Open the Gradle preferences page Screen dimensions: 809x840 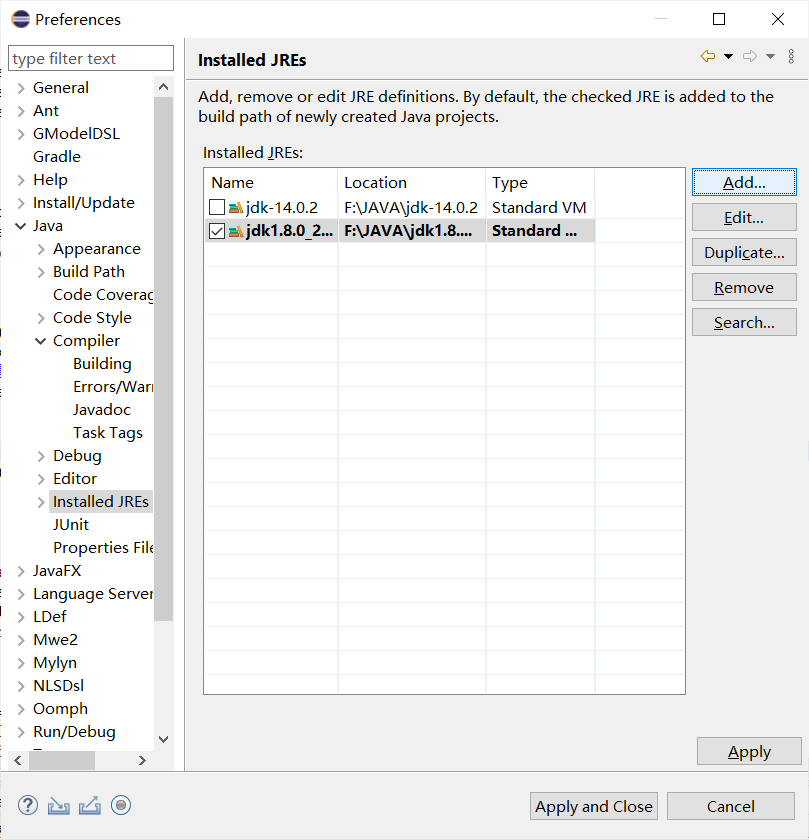56,156
